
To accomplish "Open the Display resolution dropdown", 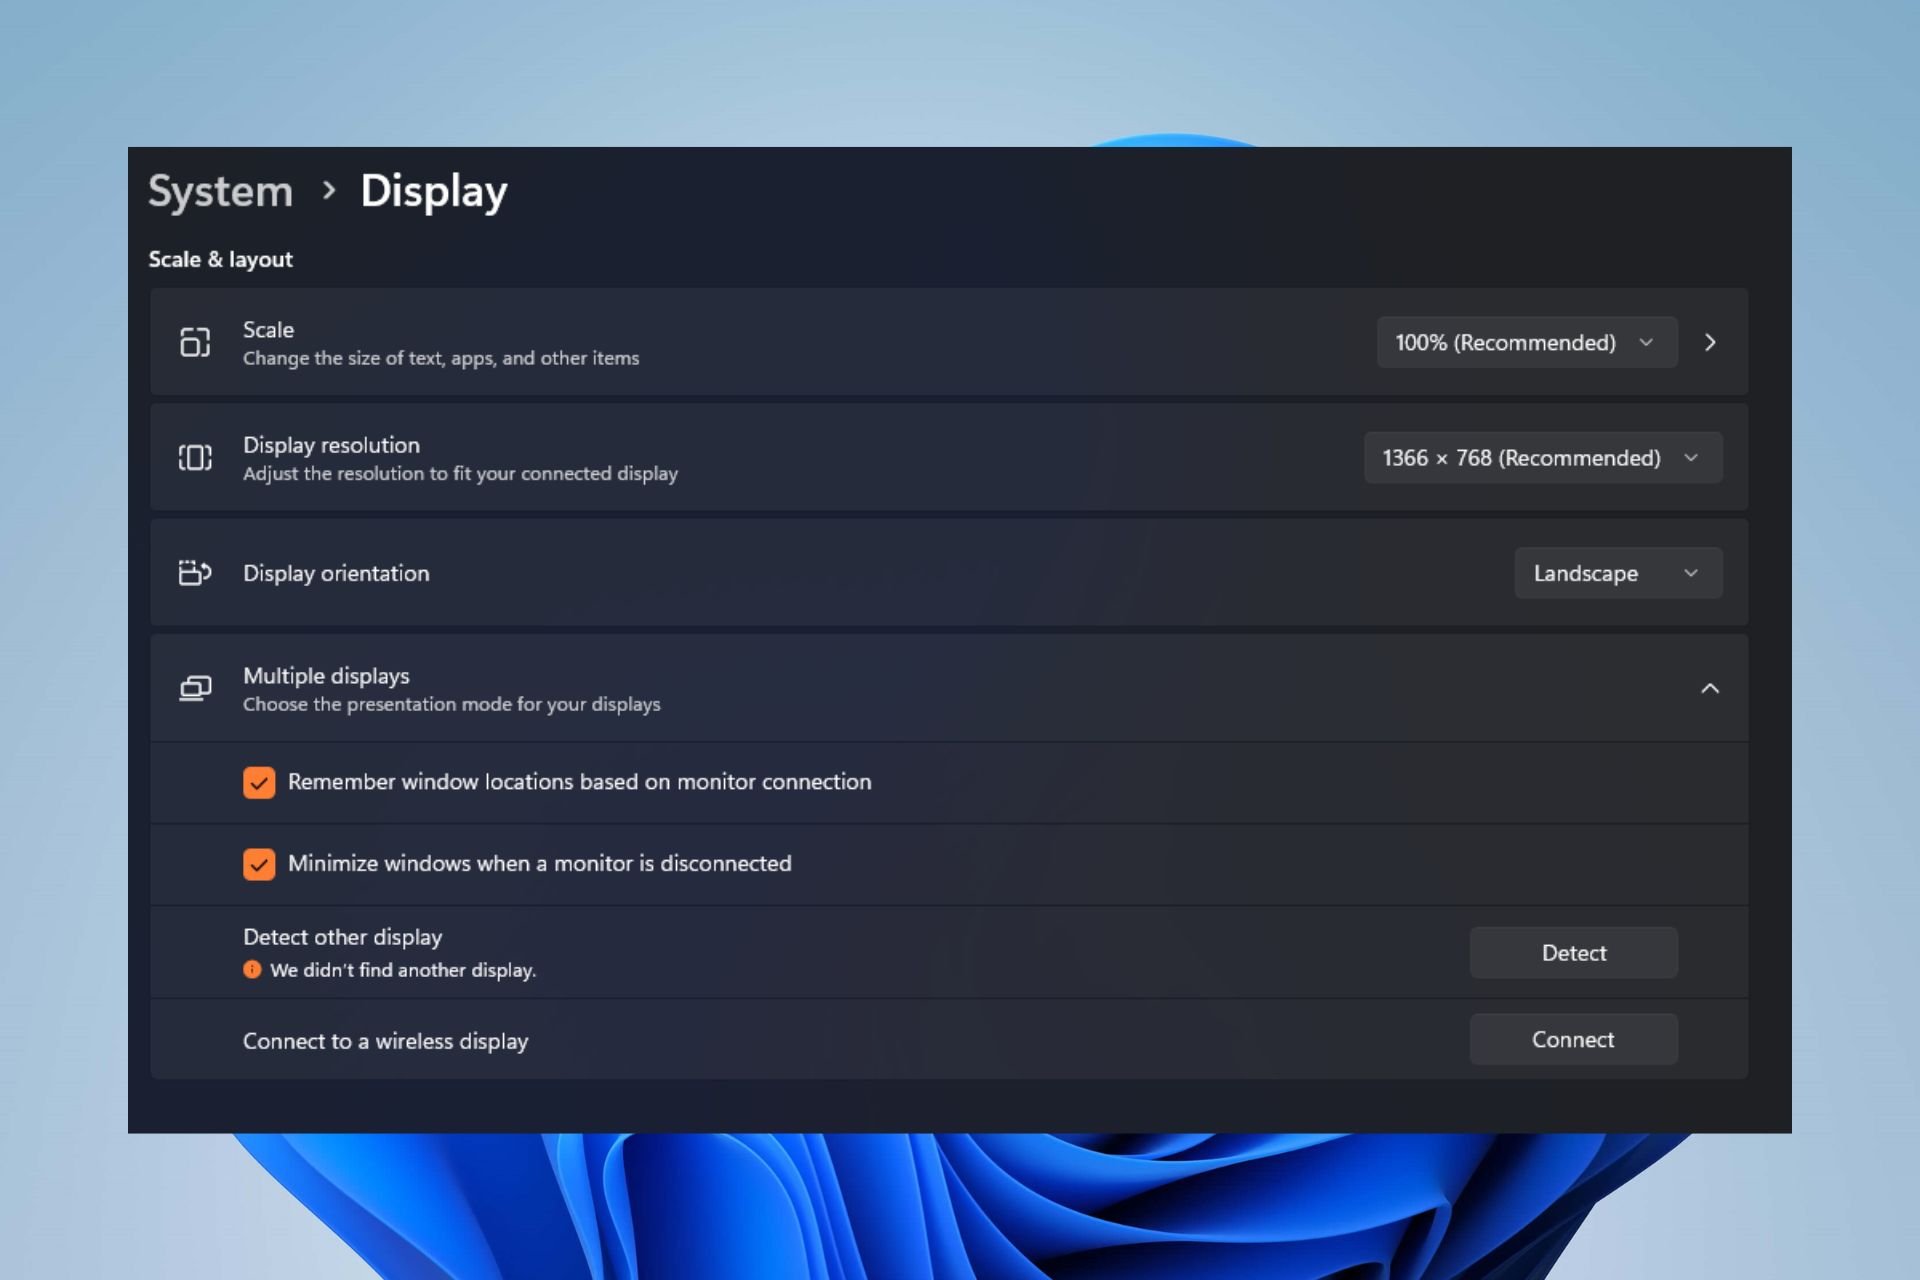I will pyautogui.click(x=1543, y=457).
